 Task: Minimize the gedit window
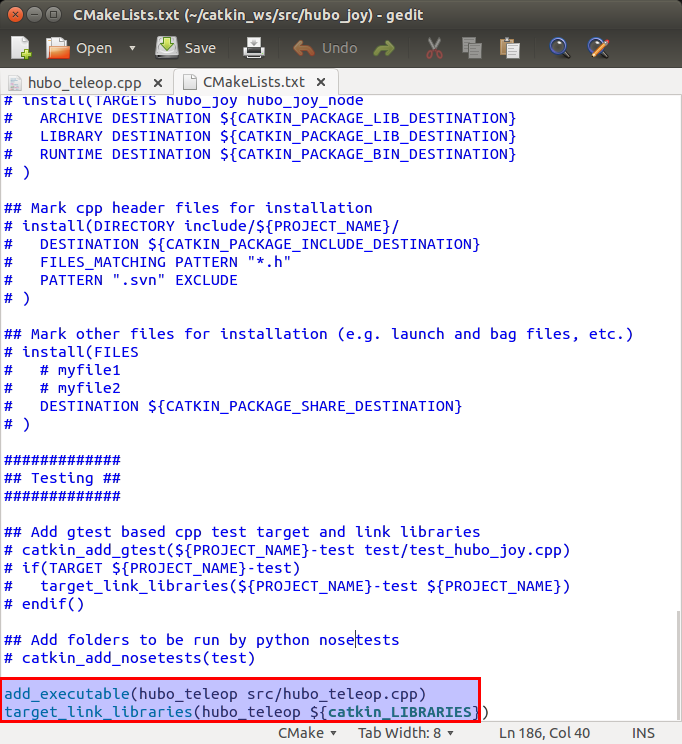coord(34,15)
